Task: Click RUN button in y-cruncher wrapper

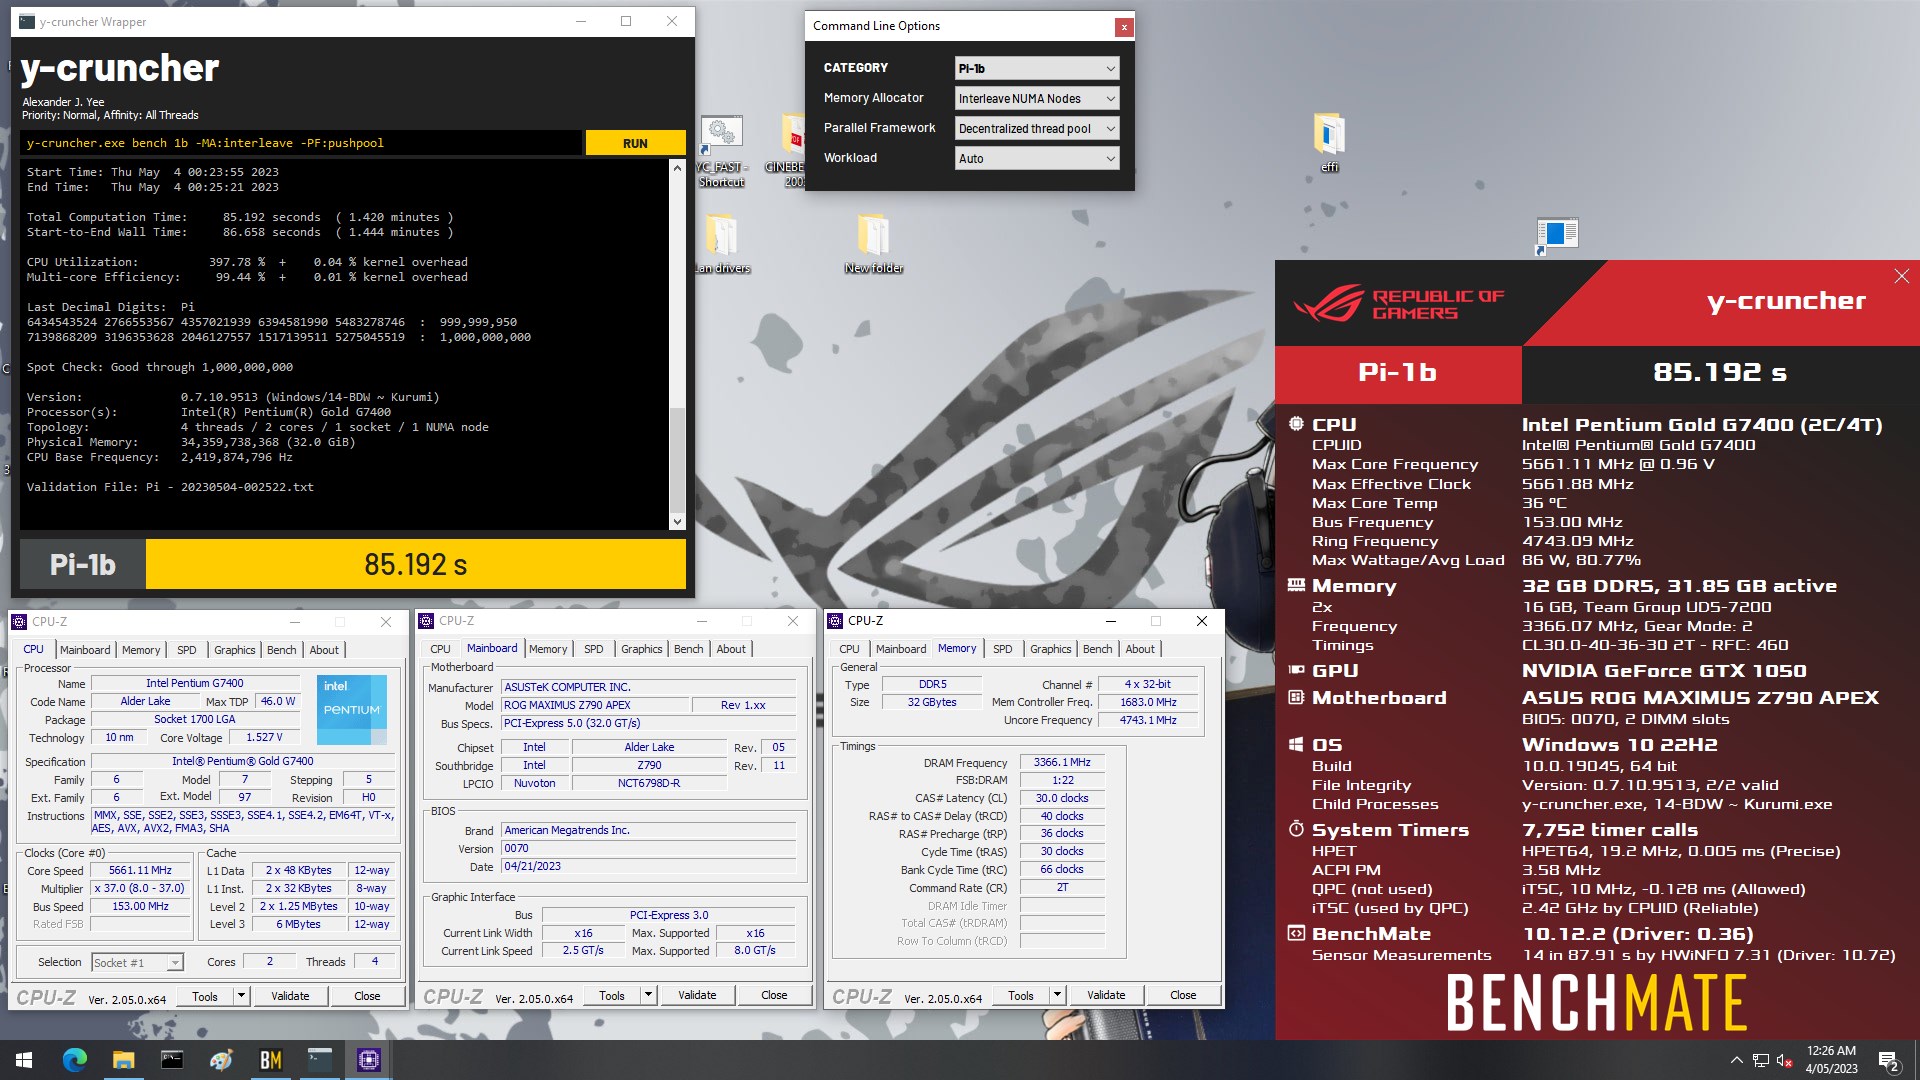Action: pos(635,143)
